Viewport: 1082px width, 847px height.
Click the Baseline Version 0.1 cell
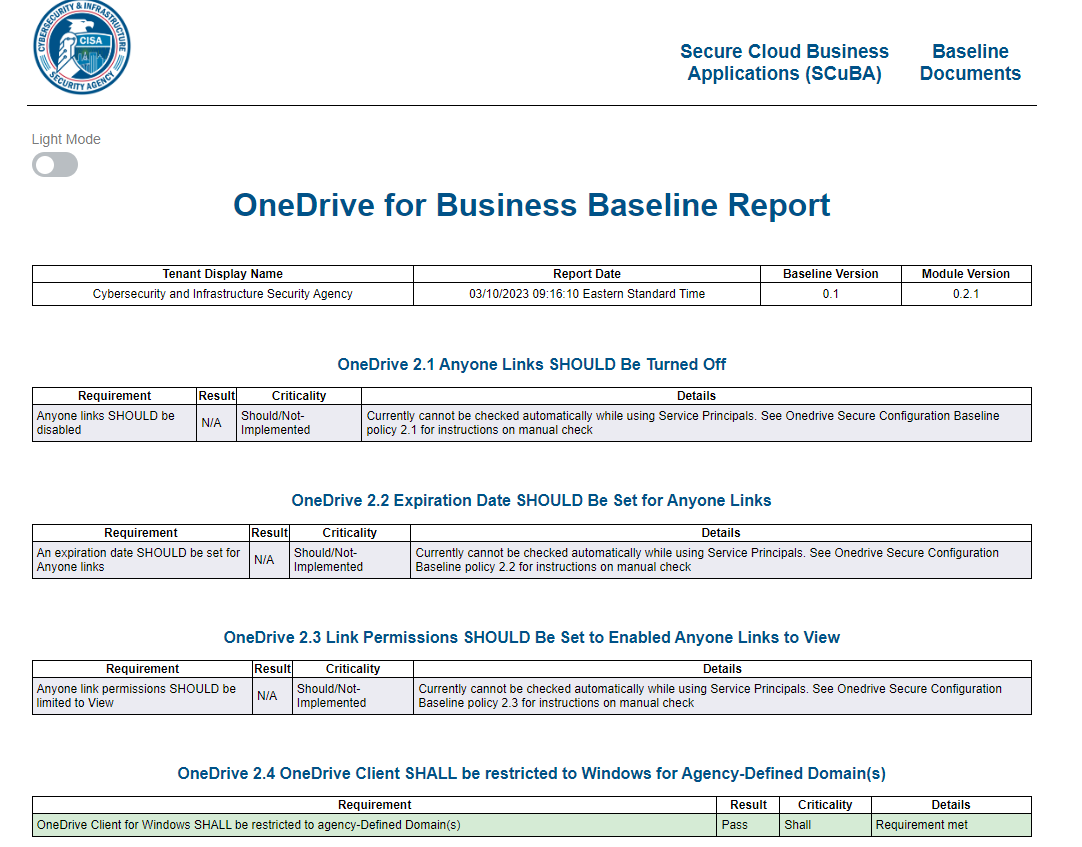click(x=830, y=293)
